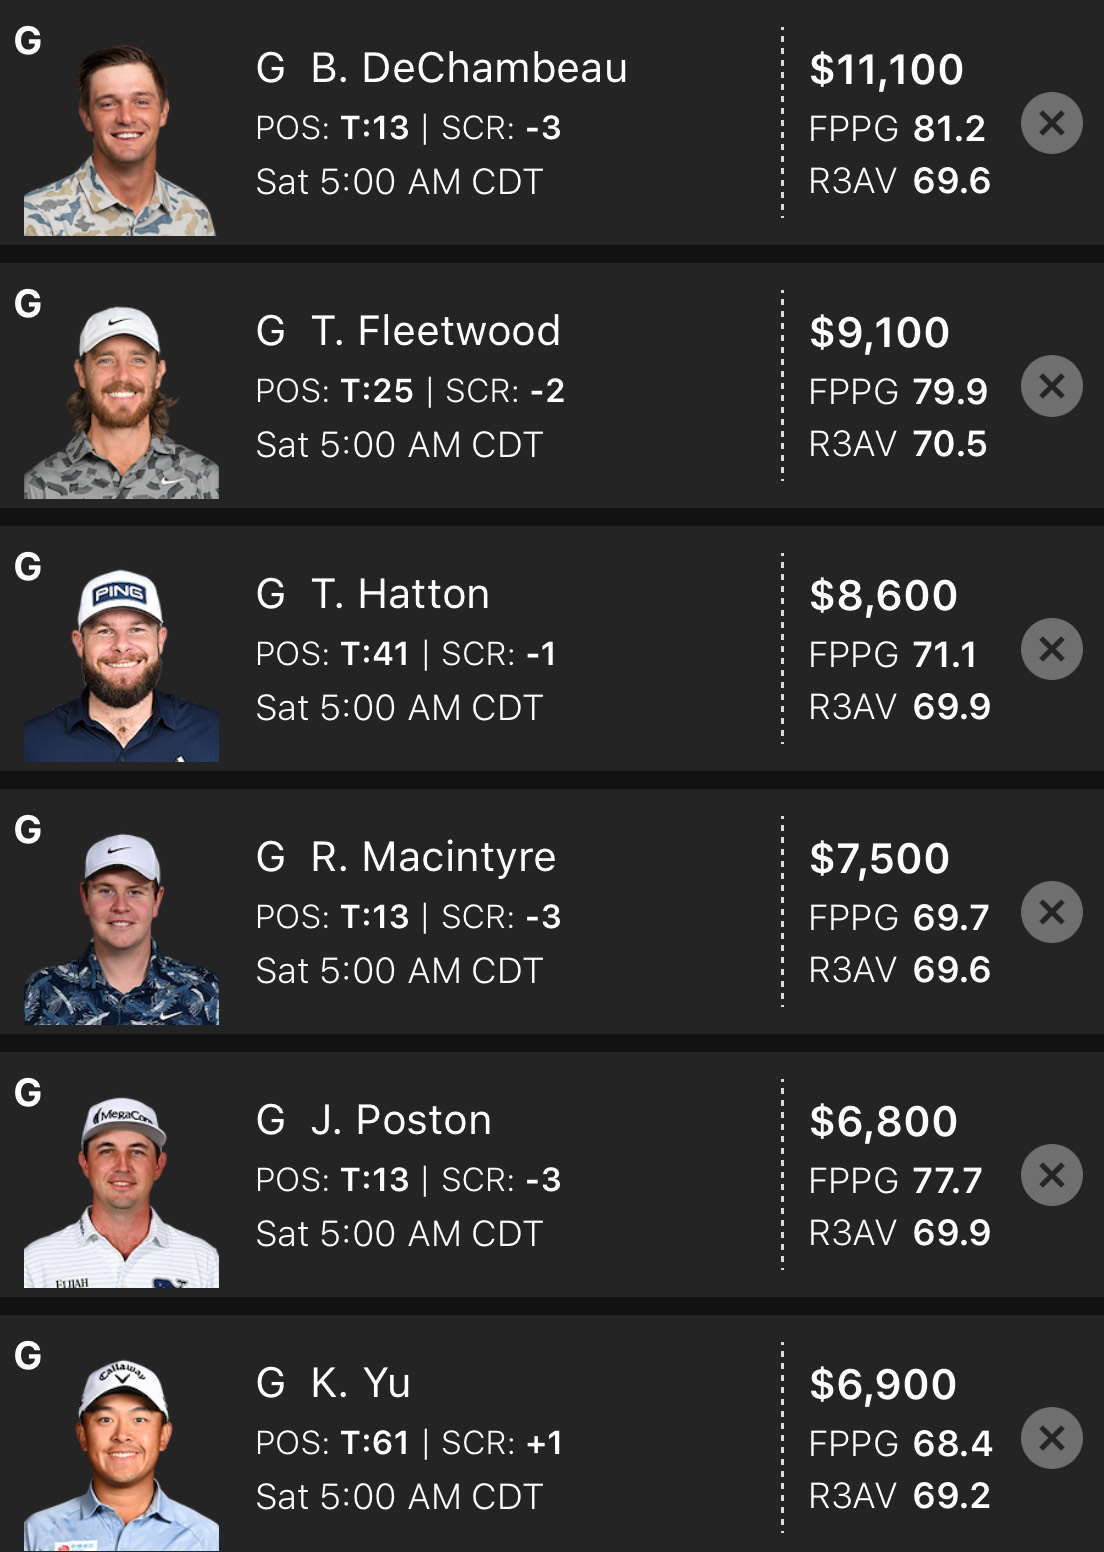
Task: Open B. DeChambeau's player photo
Action: [x=120, y=139]
